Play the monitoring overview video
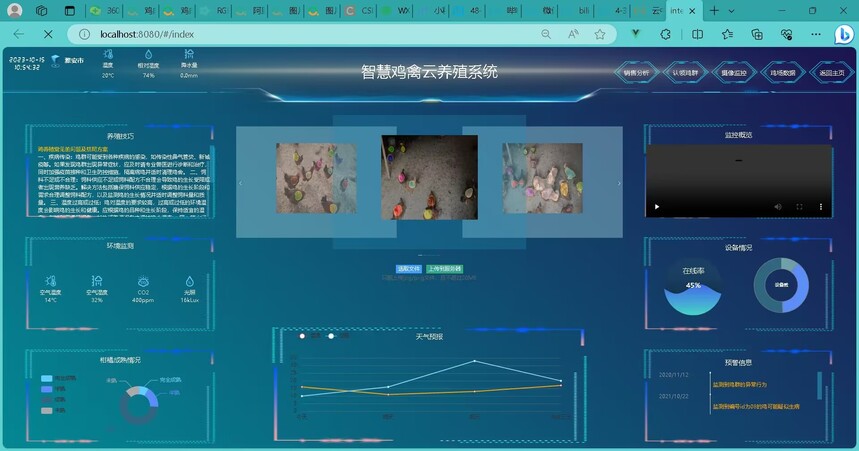The height and width of the screenshot is (451, 859). click(657, 207)
